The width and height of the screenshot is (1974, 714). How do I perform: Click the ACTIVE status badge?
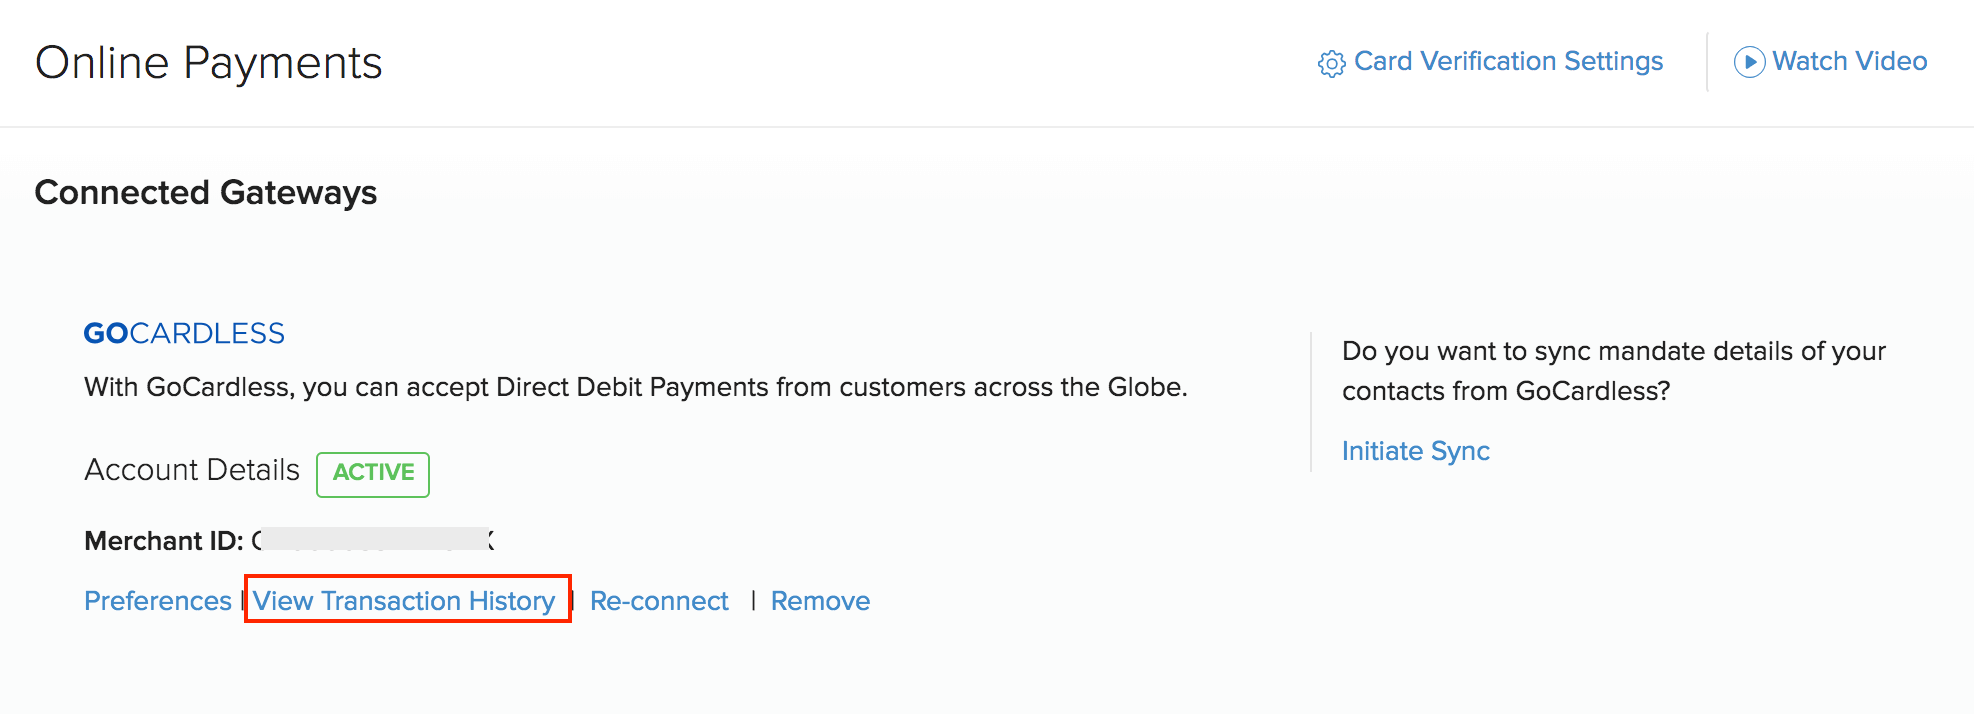(x=372, y=474)
